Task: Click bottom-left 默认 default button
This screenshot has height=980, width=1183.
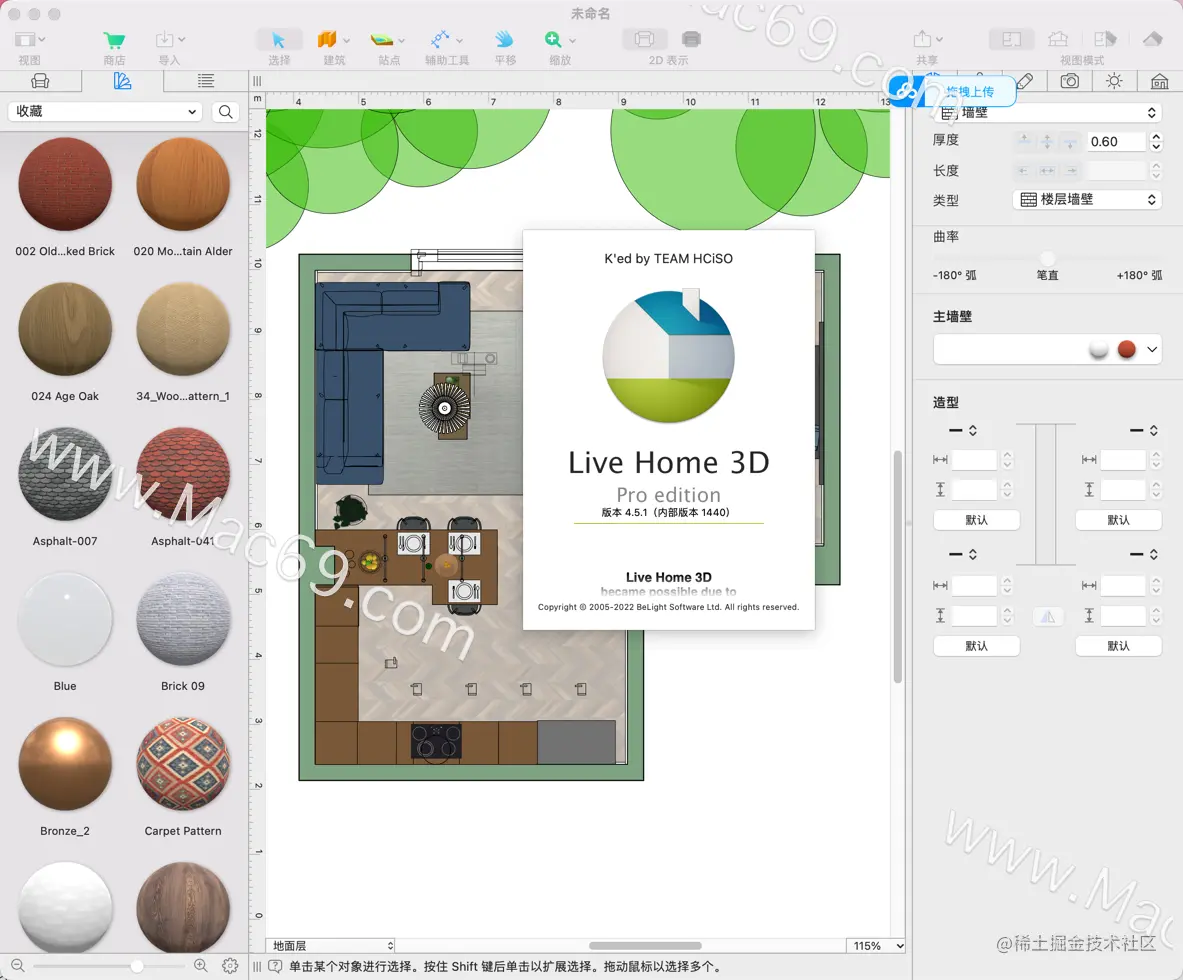Action: [x=976, y=646]
